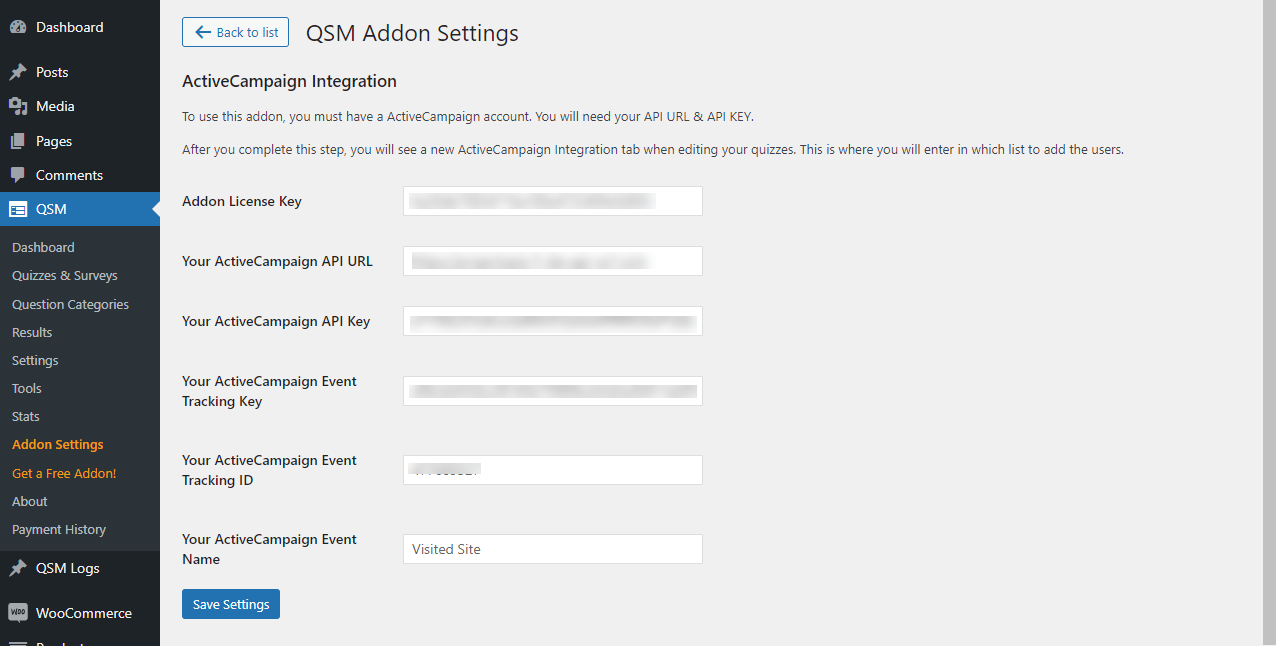Focus the Event Name field
The image size is (1276, 646).
[553, 549]
